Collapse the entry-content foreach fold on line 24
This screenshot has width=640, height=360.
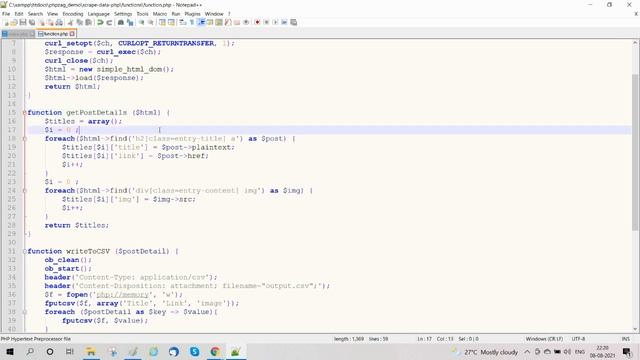coord(24,191)
